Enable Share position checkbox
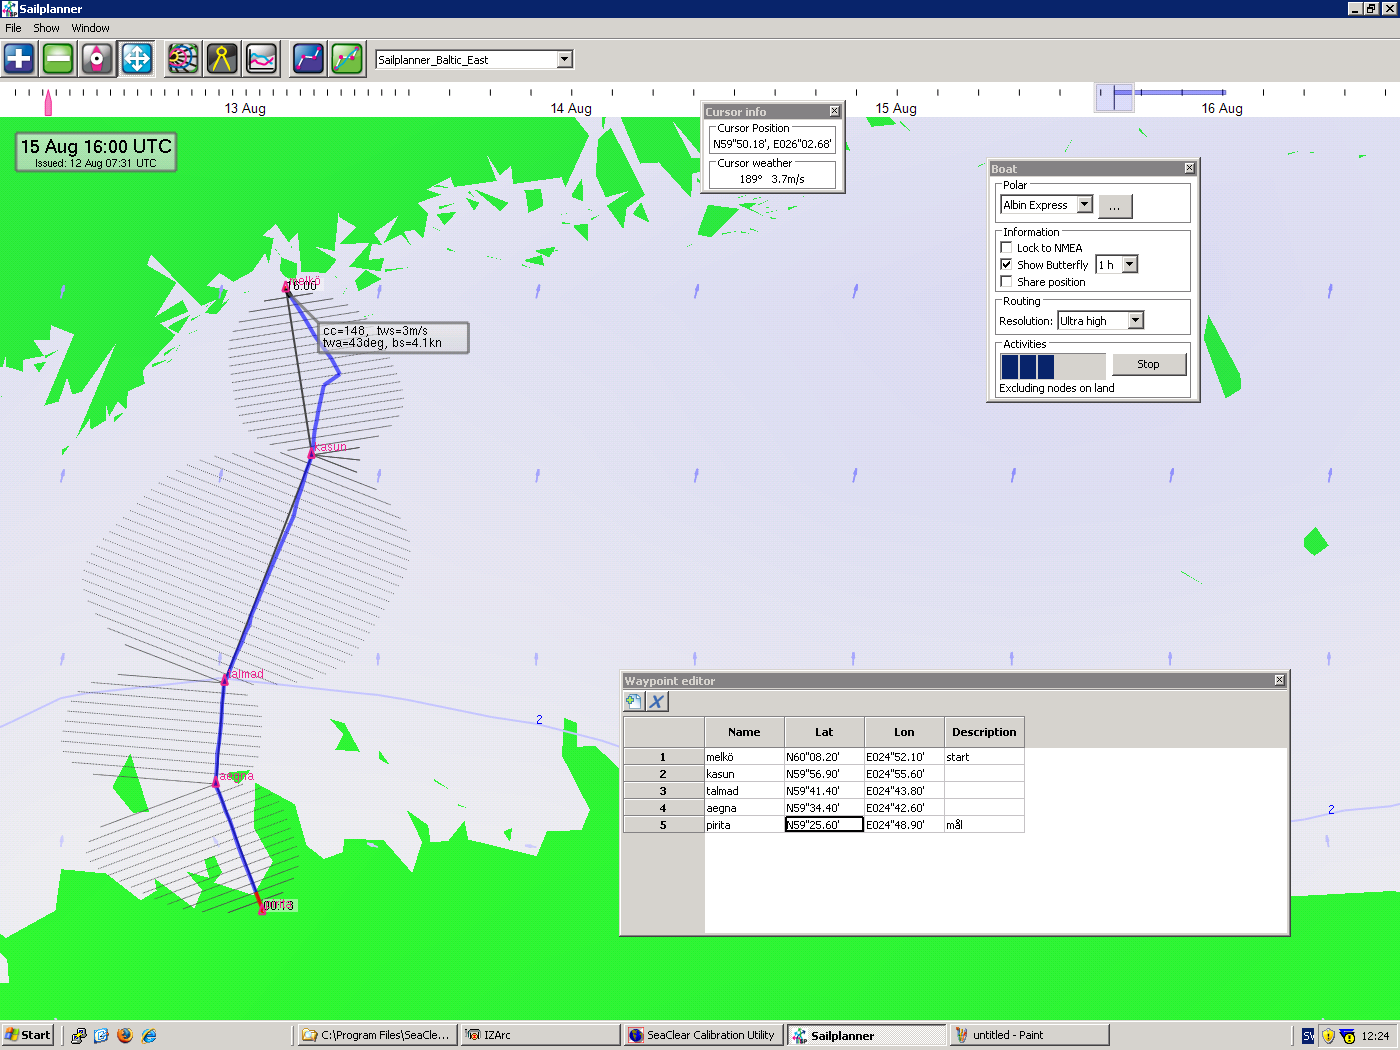Image resolution: width=1400 pixels, height=1050 pixels. click(1006, 281)
